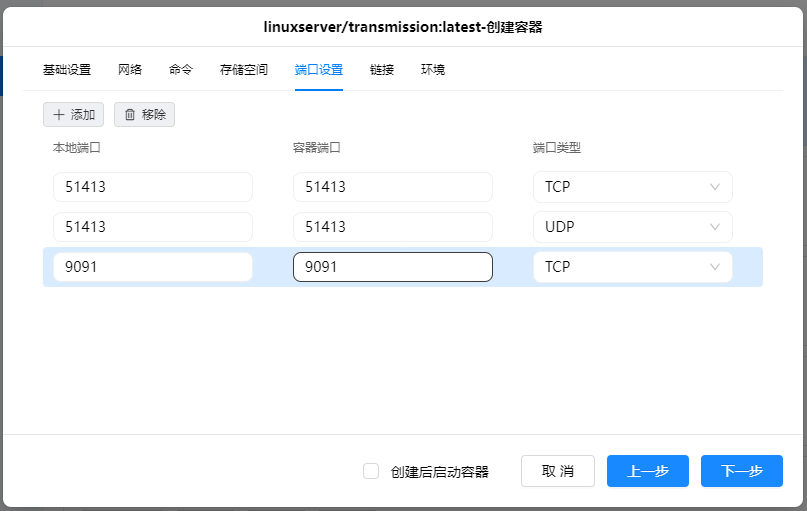807x511 pixels.
Task: Enable the 创建后启动容器 checkbox
Action: click(371, 471)
